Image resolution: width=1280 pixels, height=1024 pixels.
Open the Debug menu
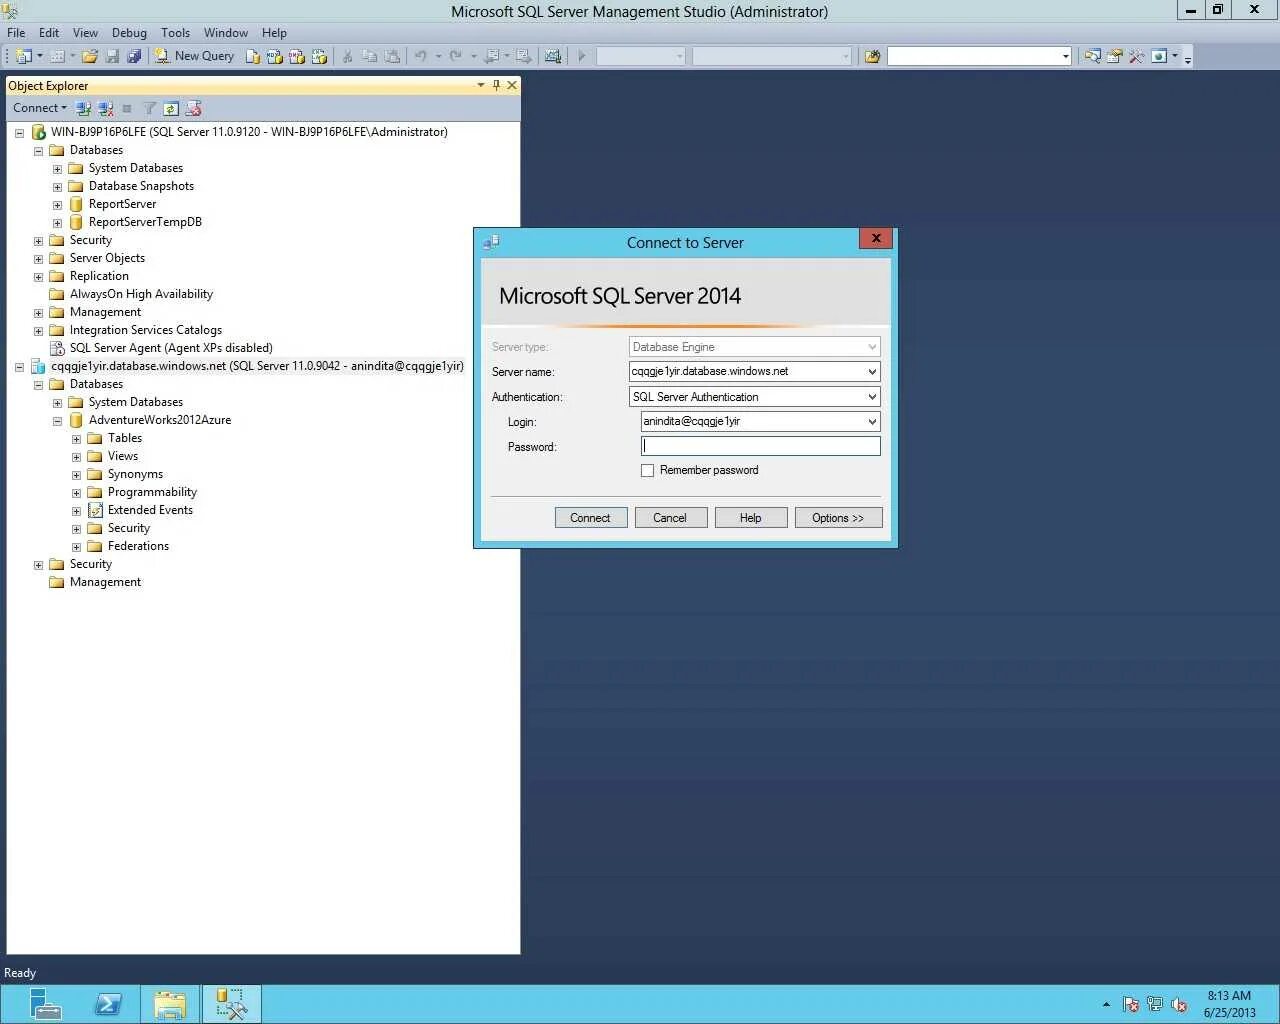pos(129,33)
